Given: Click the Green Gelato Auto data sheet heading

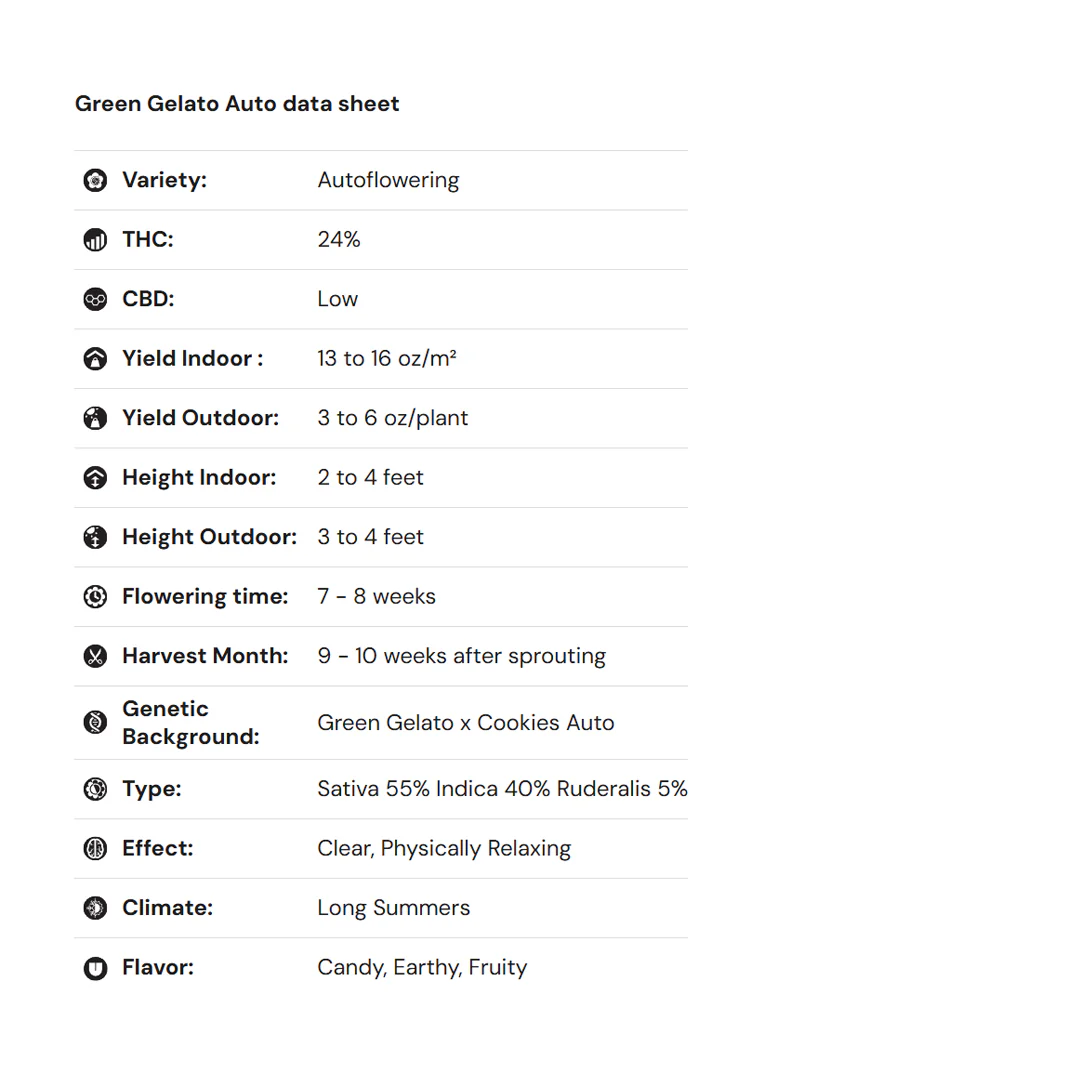Looking at the screenshot, I should (x=237, y=104).
